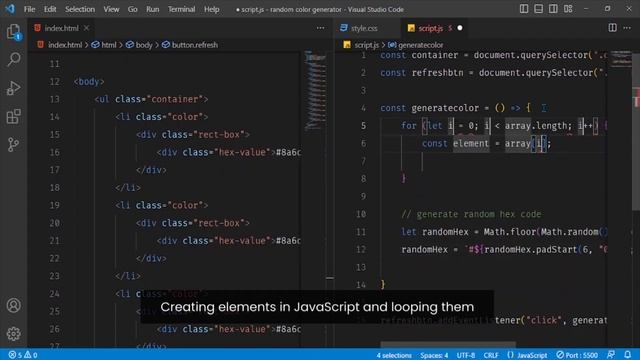Toggle panel layout icon in title bar
The image size is (640, 360).
[538, 9]
